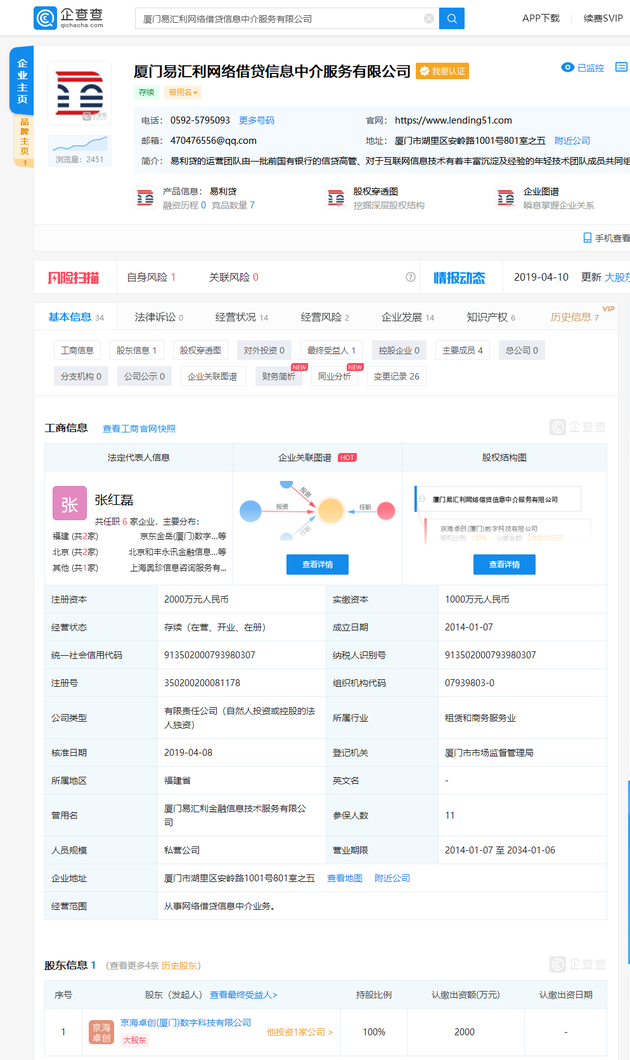Select the 工商信息 sub-tab

(x=77, y=350)
